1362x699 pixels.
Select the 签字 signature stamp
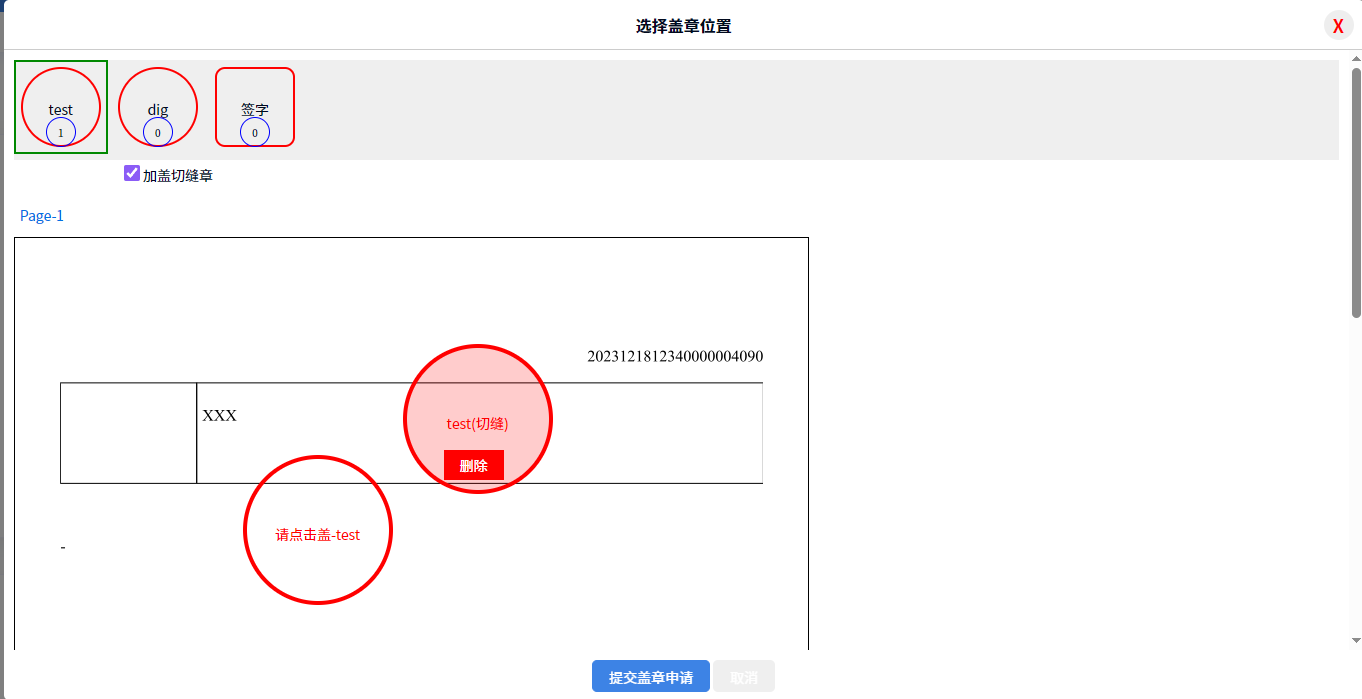[x=255, y=107]
